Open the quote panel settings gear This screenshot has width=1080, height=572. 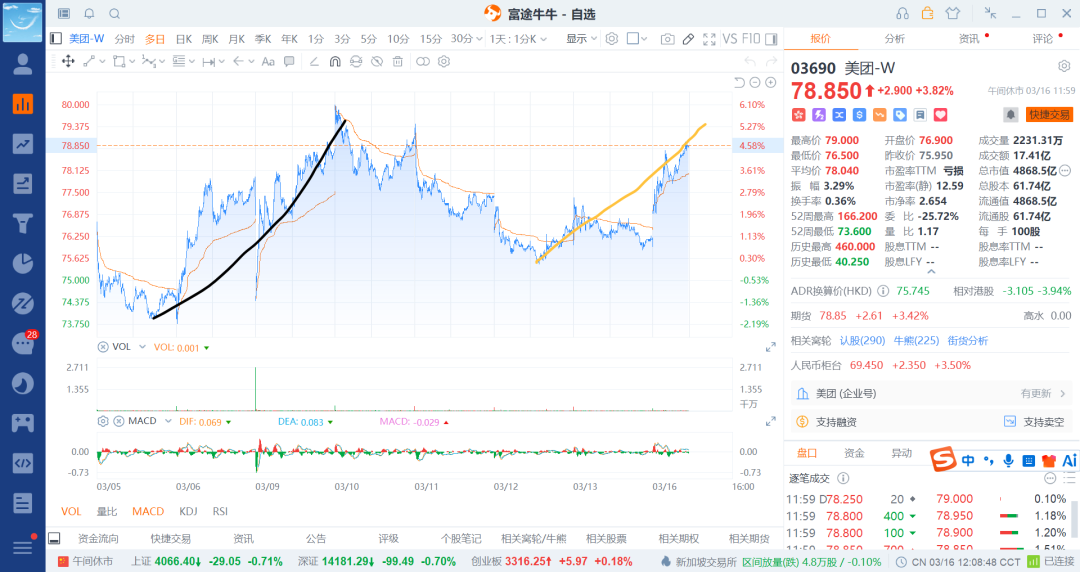pos(1064,66)
